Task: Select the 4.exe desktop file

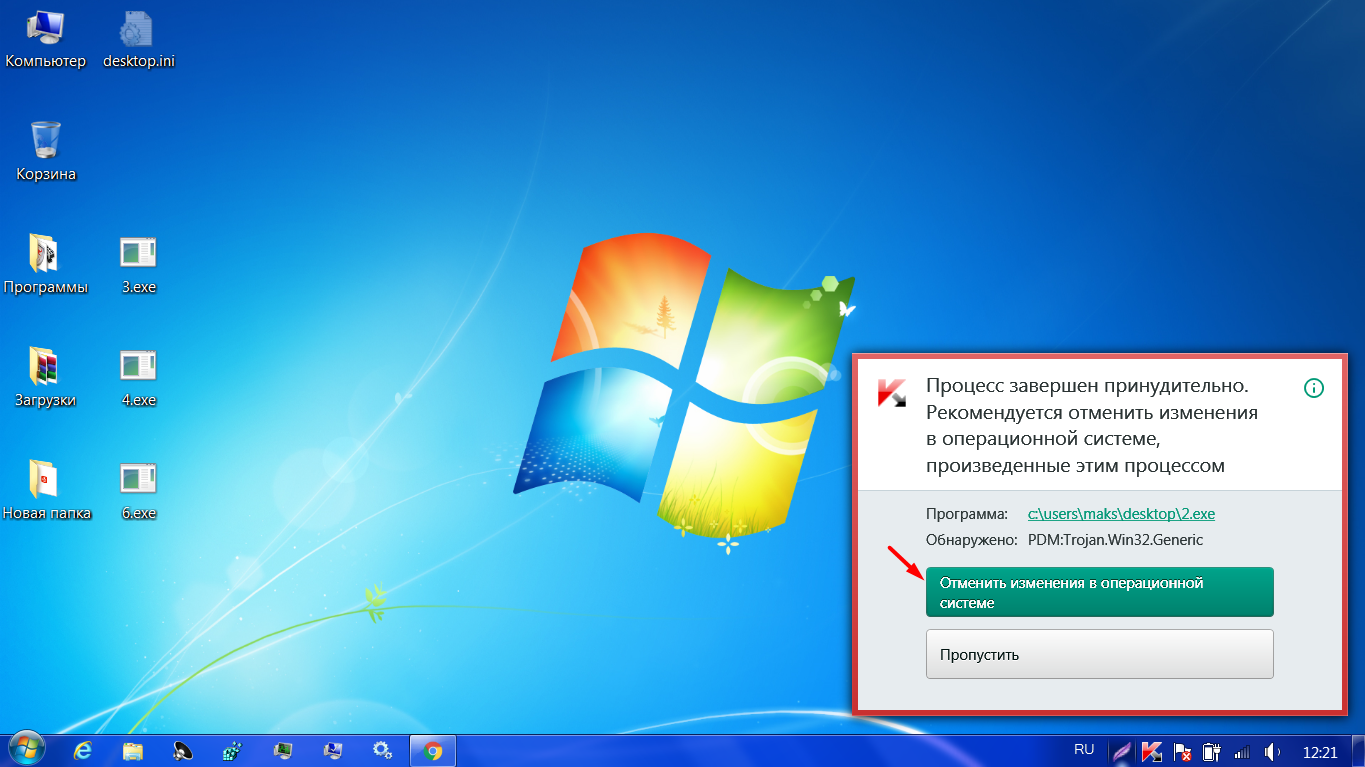Action: tap(139, 378)
